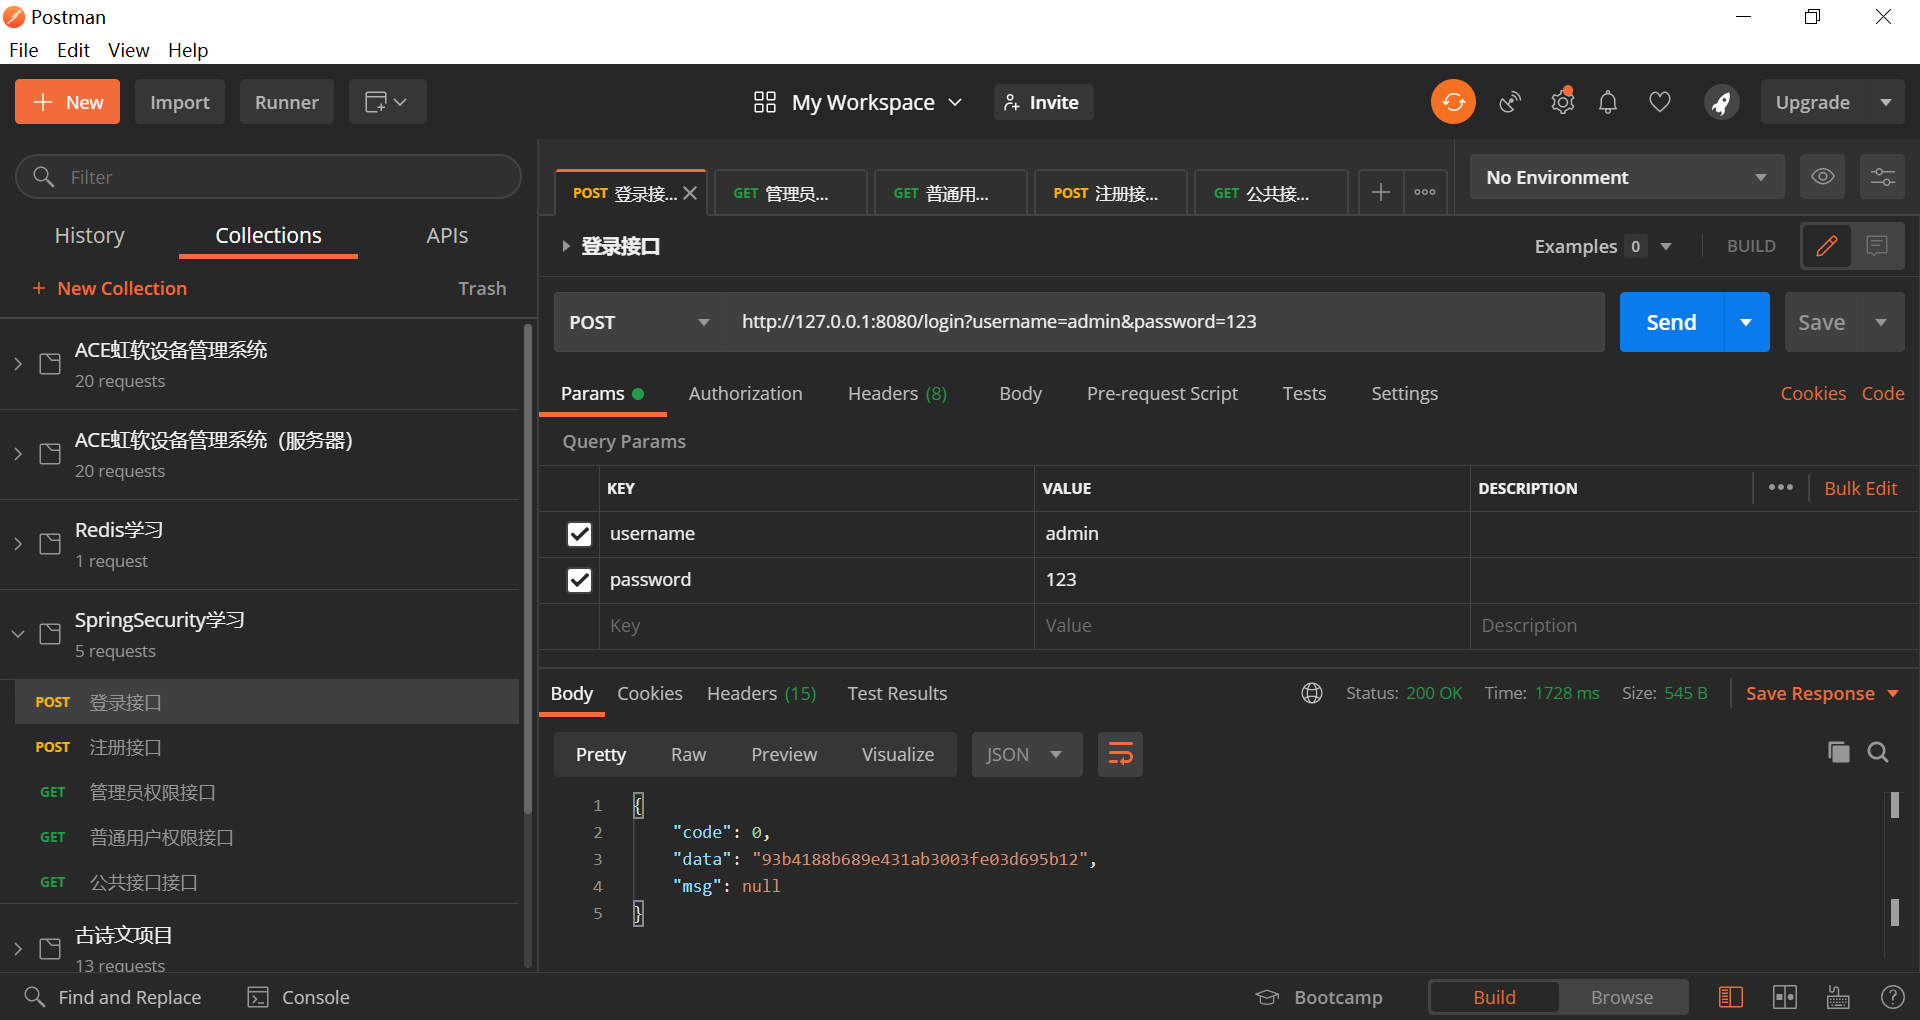Expand the 古诗文项目 collection
The width and height of the screenshot is (1920, 1020).
pyautogui.click(x=18, y=948)
